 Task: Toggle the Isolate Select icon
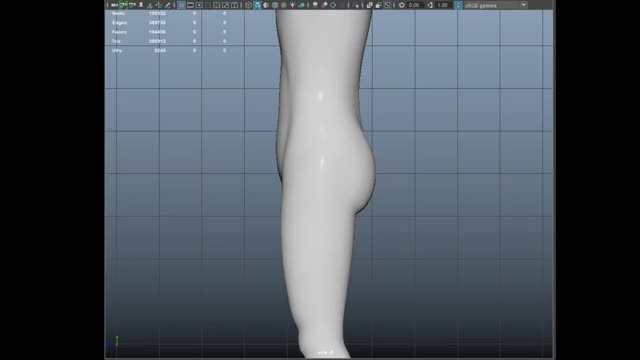[x=357, y=5]
